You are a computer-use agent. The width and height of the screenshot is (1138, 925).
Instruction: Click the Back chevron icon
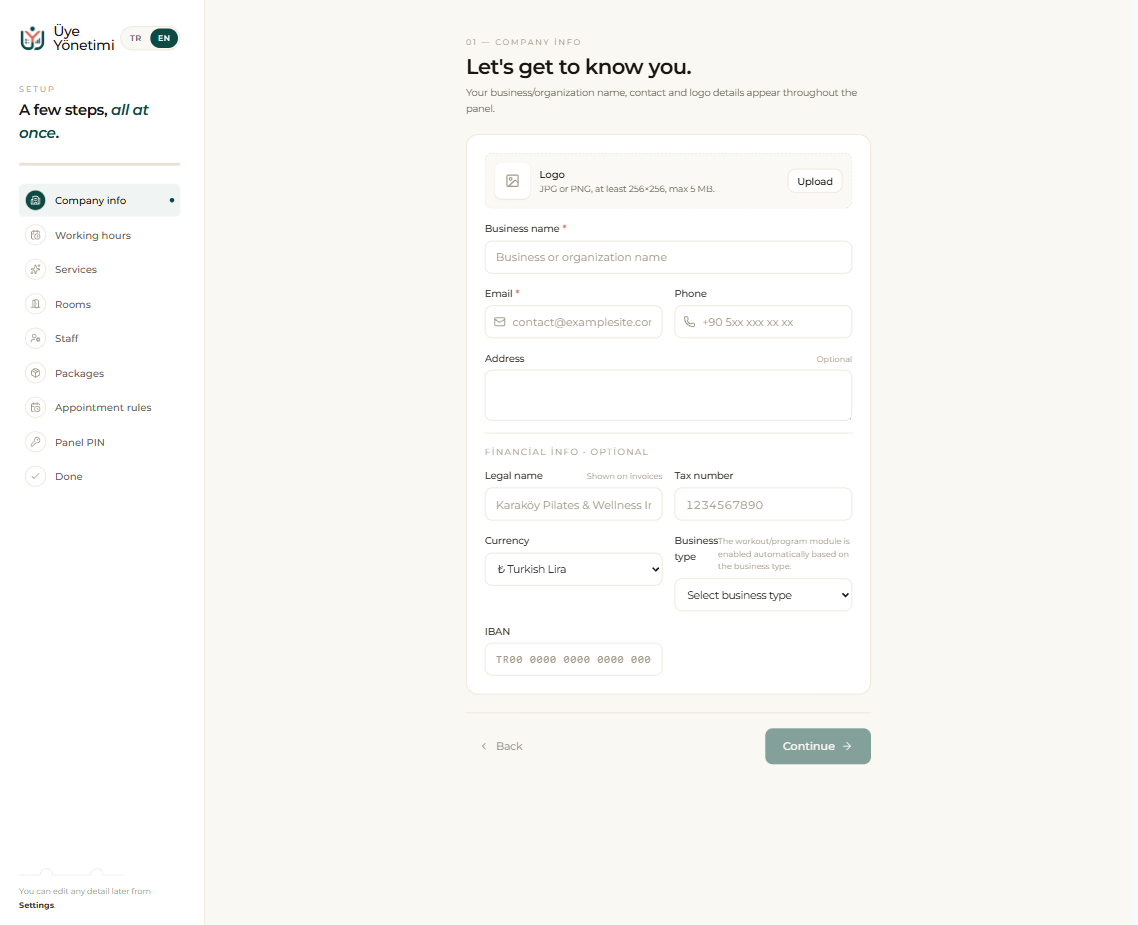pyautogui.click(x=484, y=746)
